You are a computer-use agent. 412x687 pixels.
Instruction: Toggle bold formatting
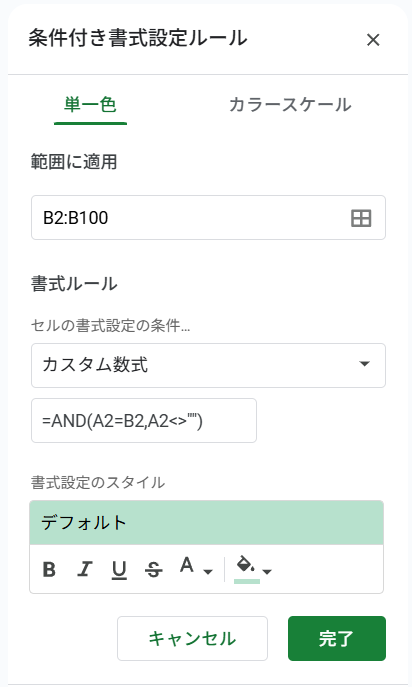coord(49,570)
